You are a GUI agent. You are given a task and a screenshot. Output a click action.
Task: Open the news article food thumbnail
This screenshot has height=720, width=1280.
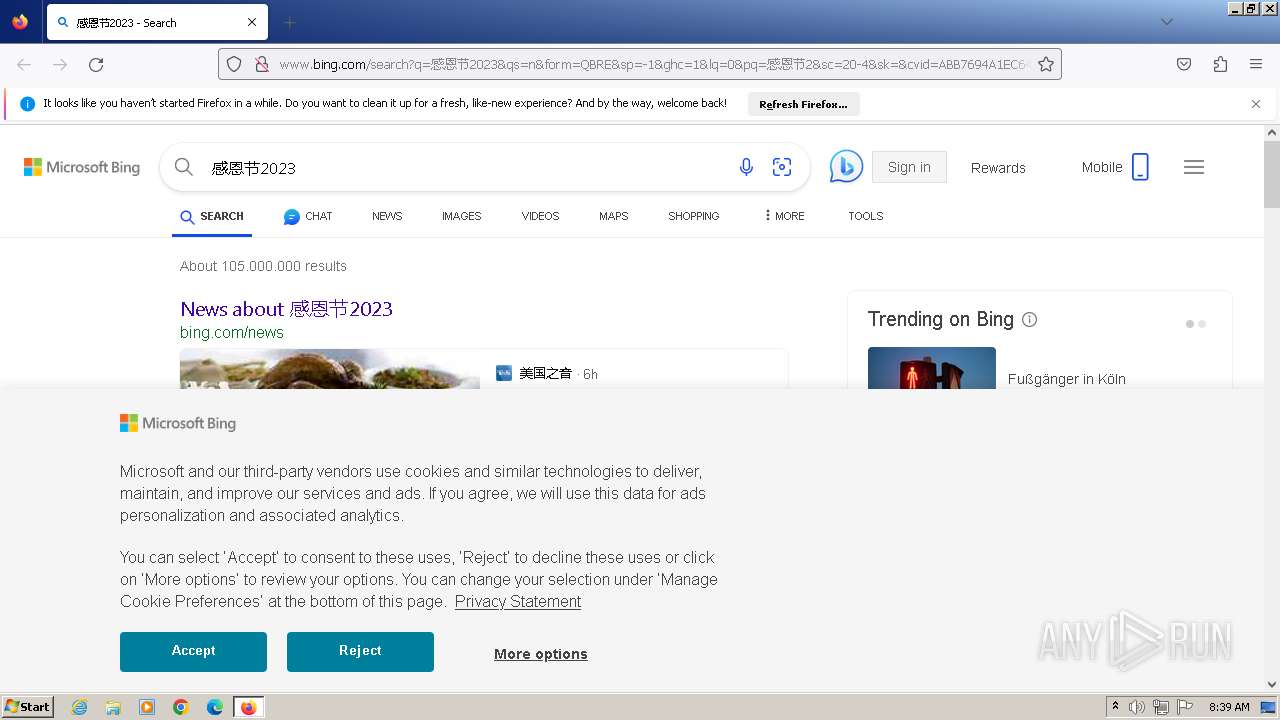pos(330,369)
